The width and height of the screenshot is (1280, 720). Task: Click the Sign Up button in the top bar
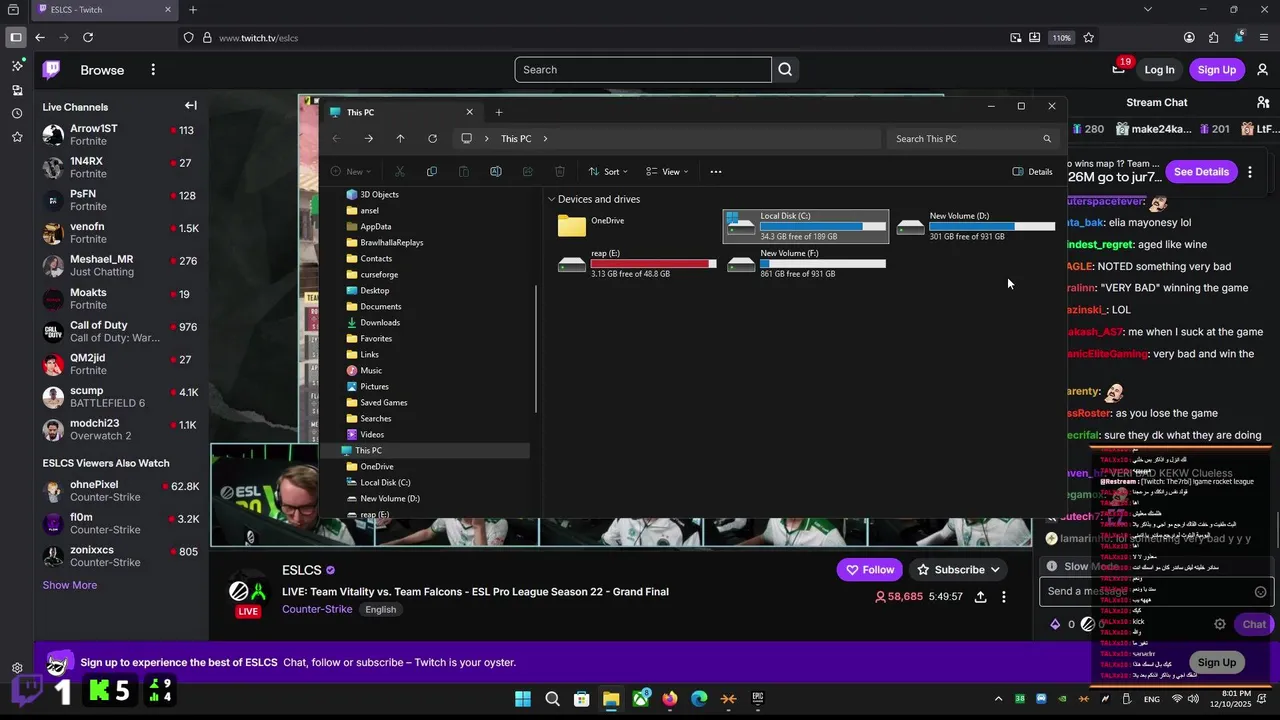(1217, 70)
